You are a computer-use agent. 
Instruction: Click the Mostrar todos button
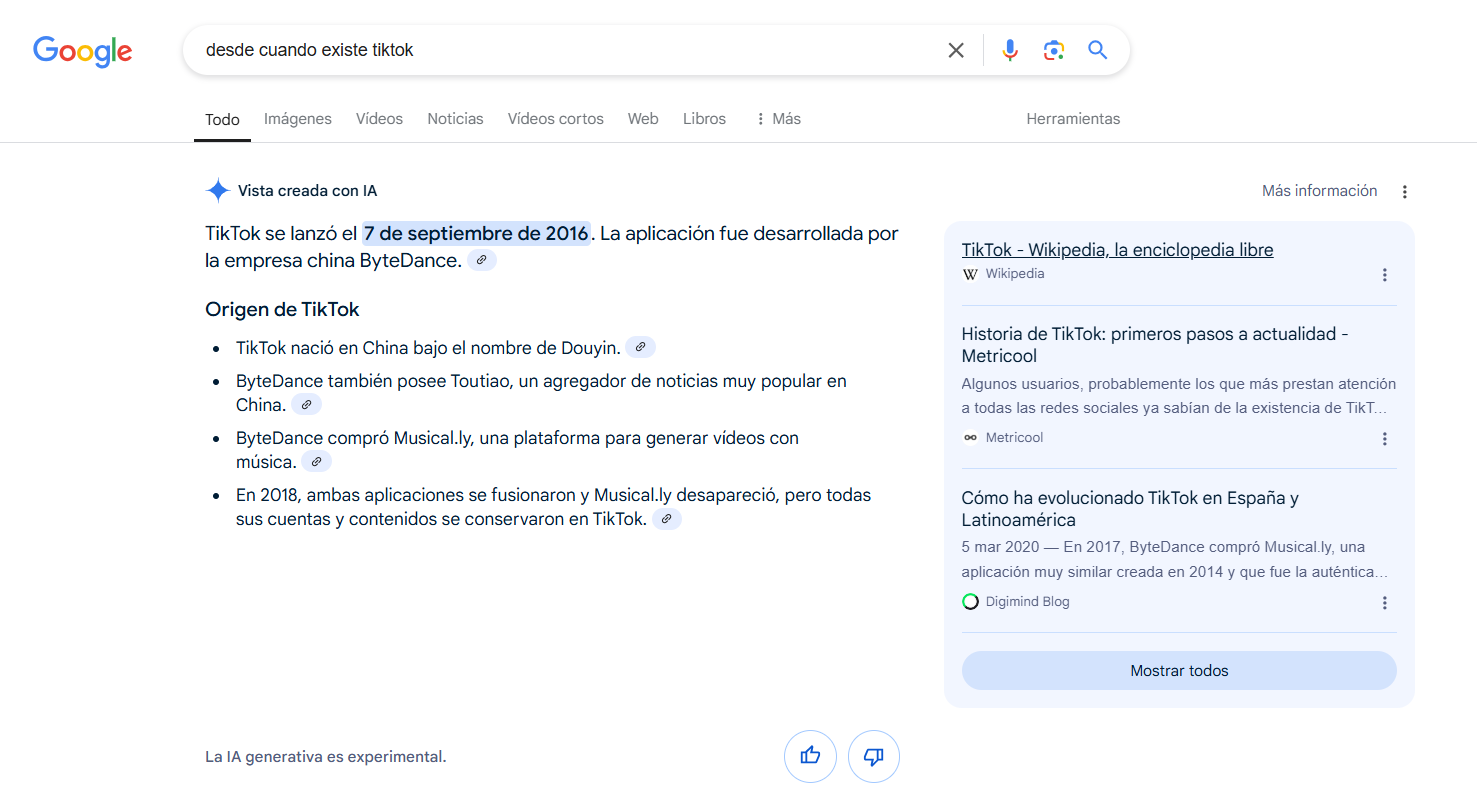pos(1178,671)
